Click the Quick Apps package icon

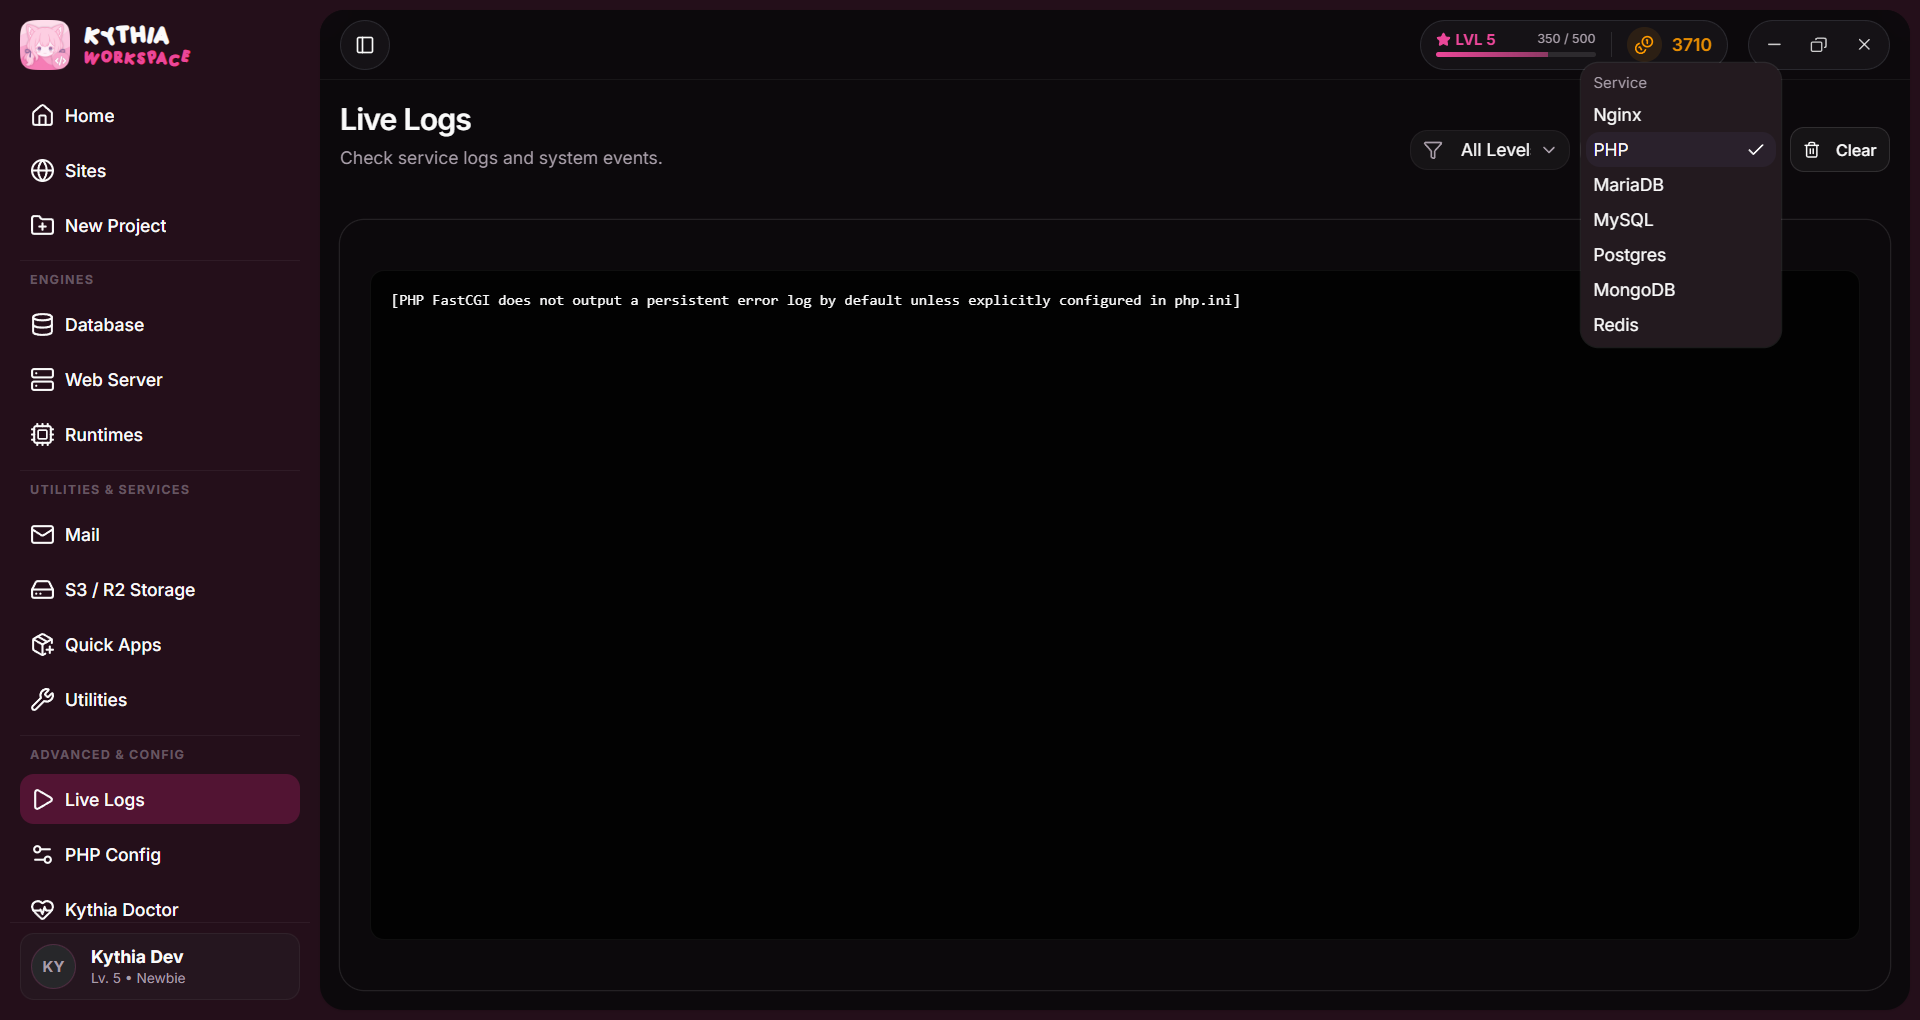click(x=42, y=644)
